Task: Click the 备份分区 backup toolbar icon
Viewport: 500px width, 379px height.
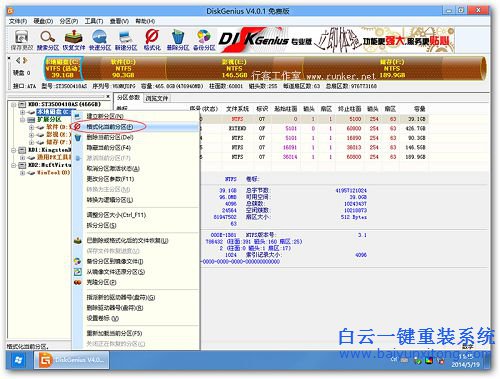Action: pos(204,36)
